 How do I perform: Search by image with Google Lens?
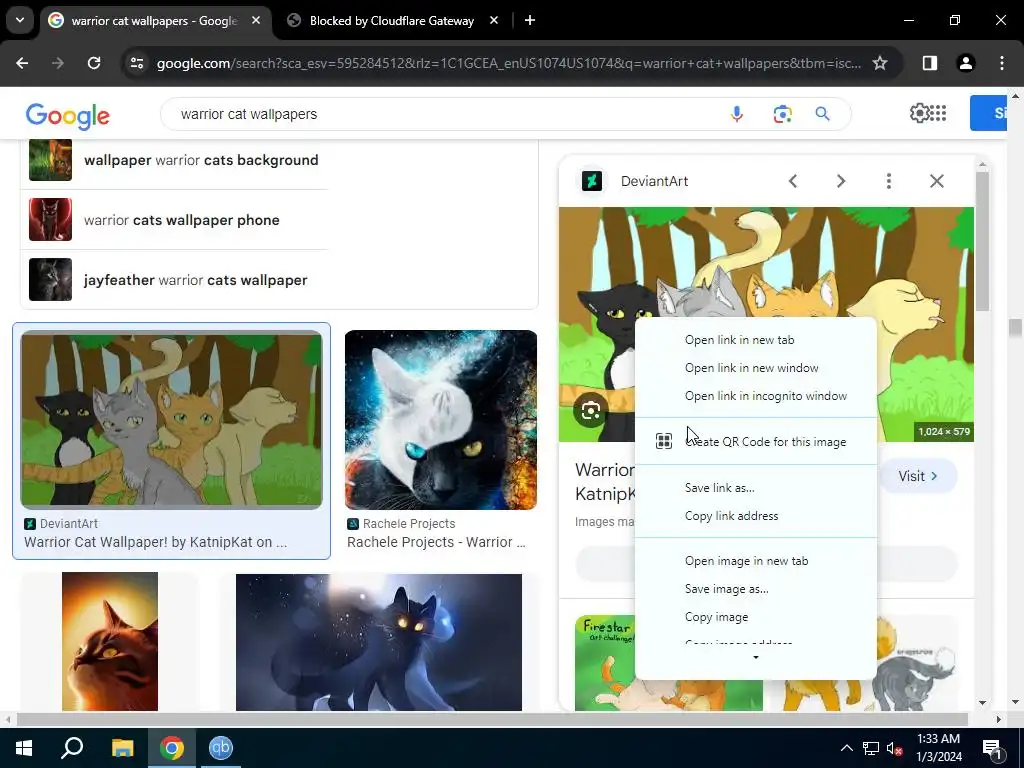click(782, 114)
